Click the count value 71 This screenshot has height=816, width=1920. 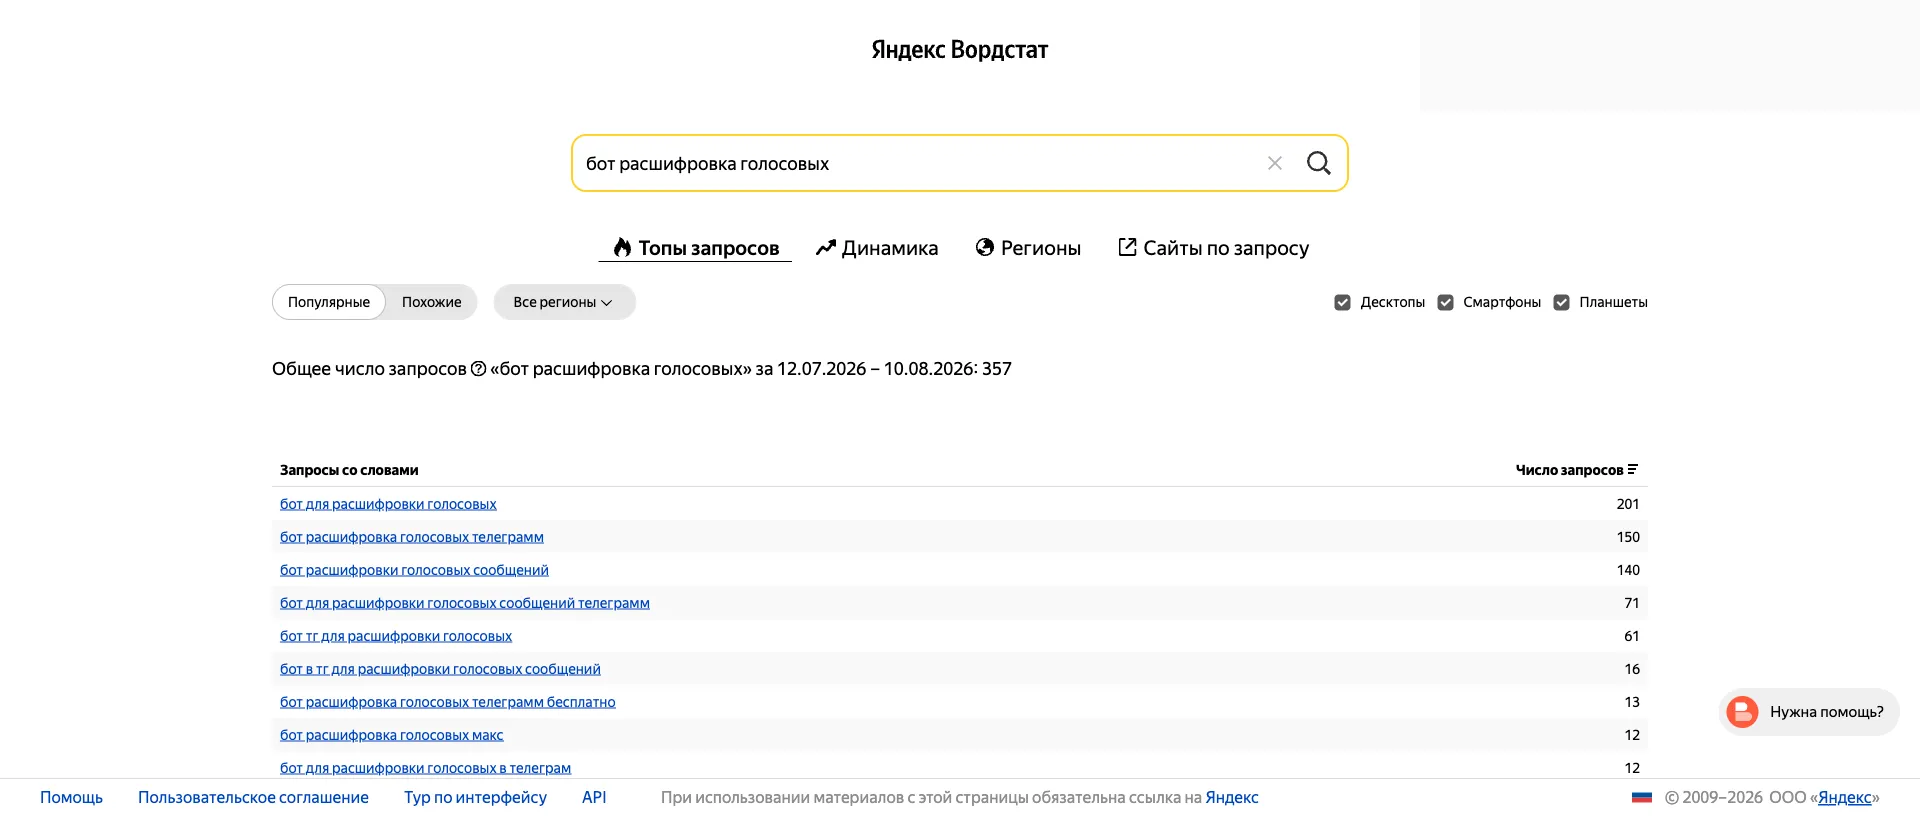pyautogui.click(x=1632, y=603)
